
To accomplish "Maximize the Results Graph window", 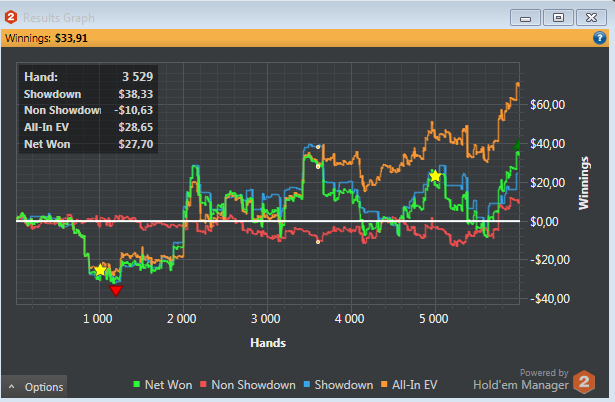I will pos(558,18).
